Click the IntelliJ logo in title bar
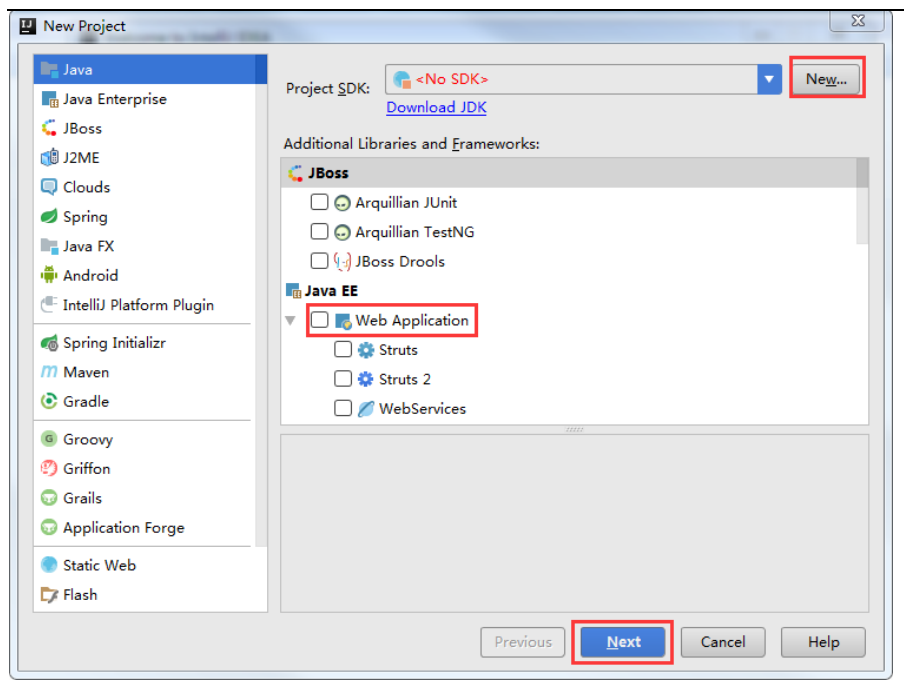Screen dimensions: 904x683 coord(28,26)
